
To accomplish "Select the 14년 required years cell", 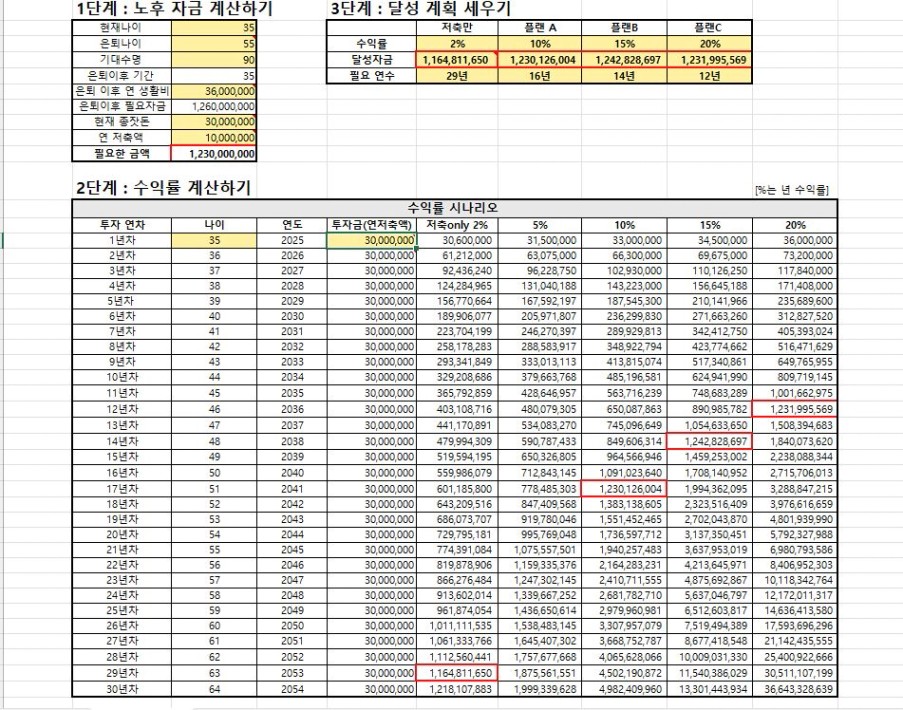I will pyautogui.click(x=624, y=75).
